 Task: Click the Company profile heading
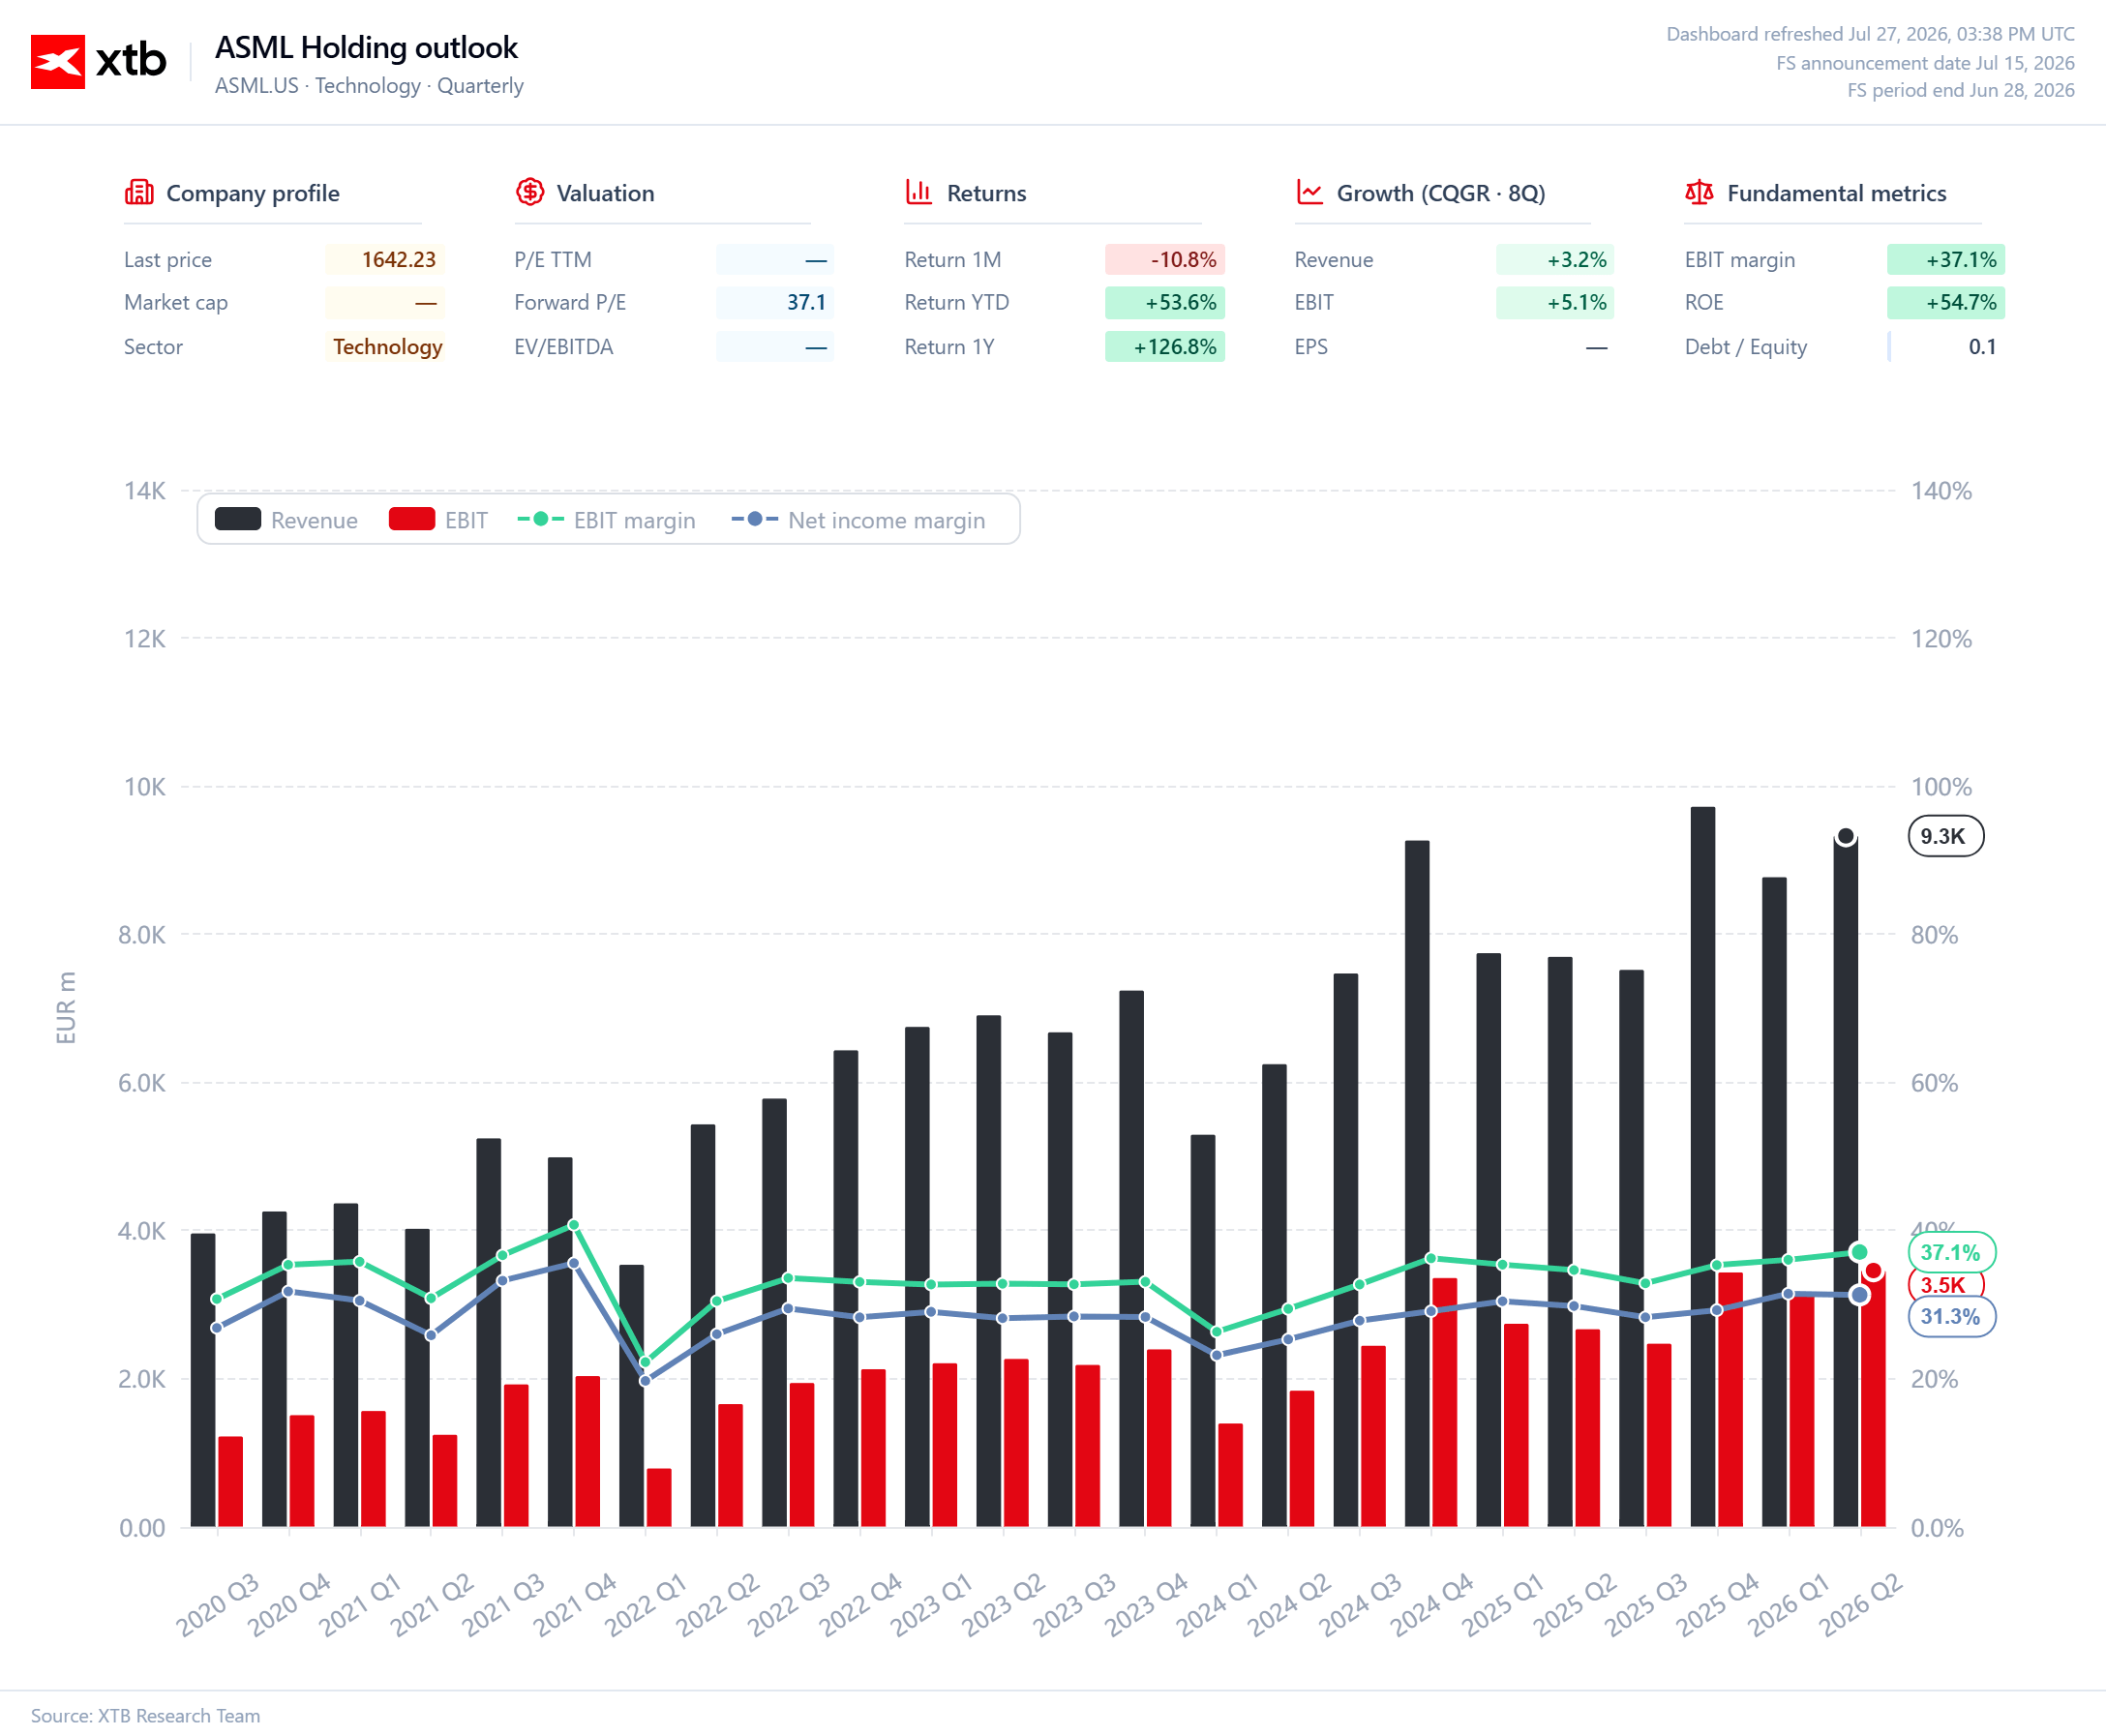(253, 193)
